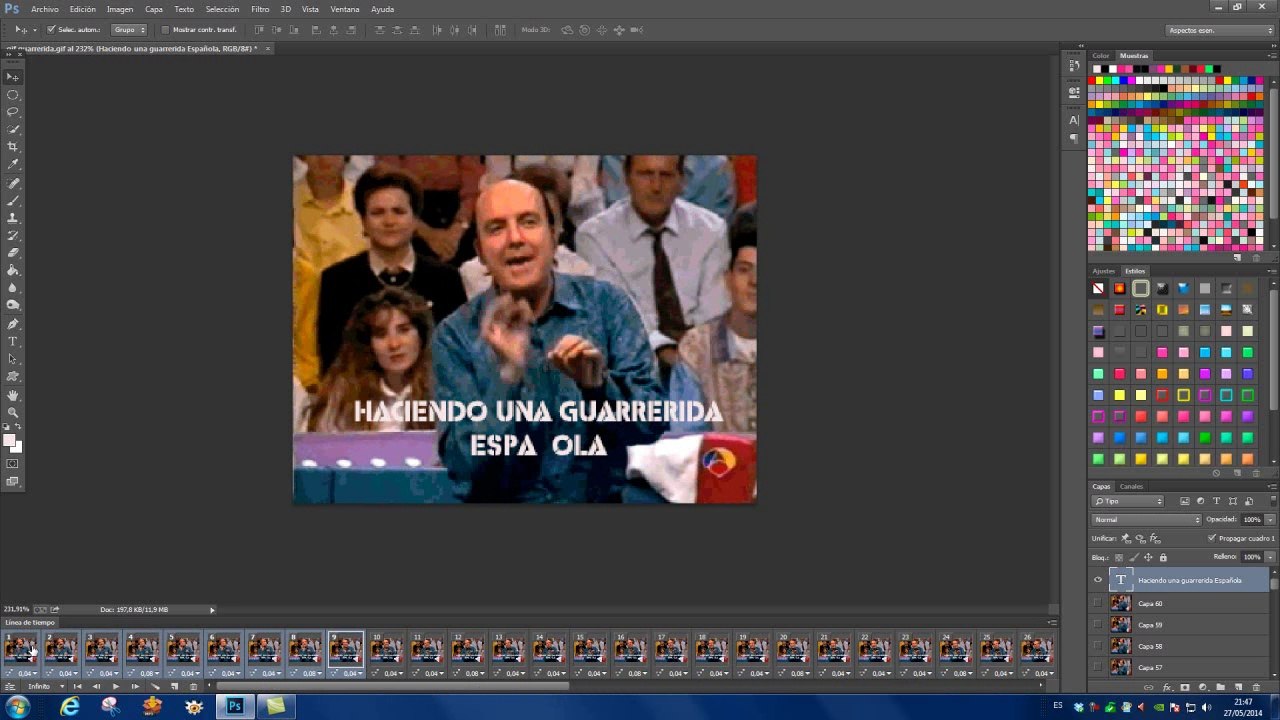
Task: Delete the selected timeline frame
Action: tap(193, 686)
